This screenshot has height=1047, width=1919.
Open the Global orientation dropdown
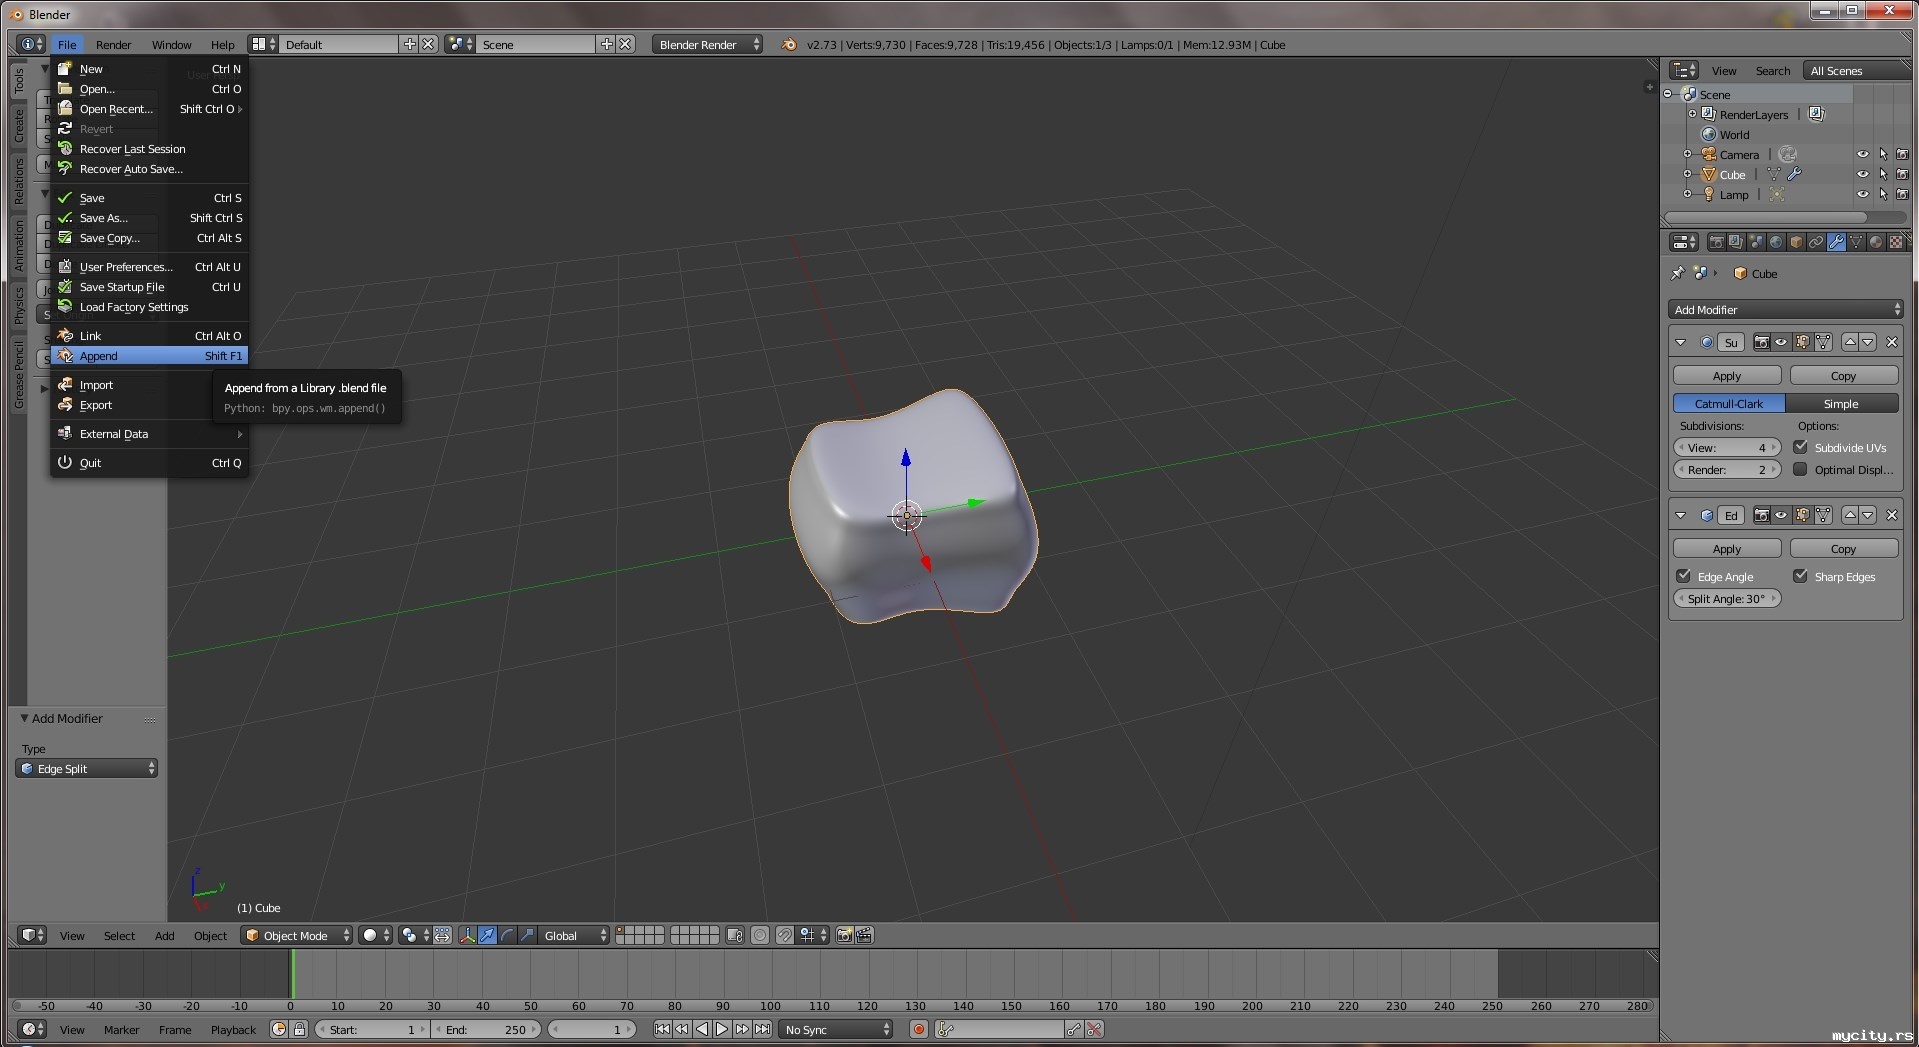[574, 935]
